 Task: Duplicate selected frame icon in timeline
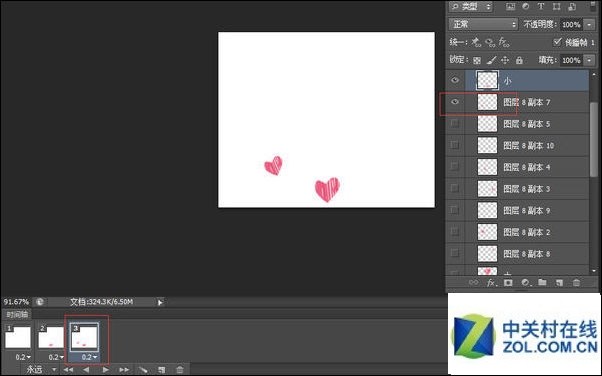click(x=162, y=369)
